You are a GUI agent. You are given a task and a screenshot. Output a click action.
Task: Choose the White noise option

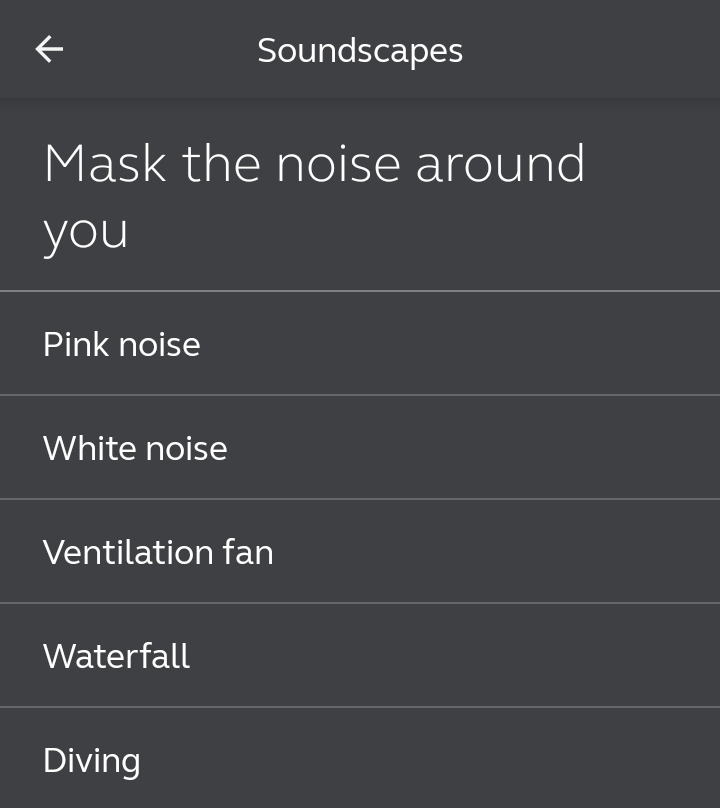point(360,447)
